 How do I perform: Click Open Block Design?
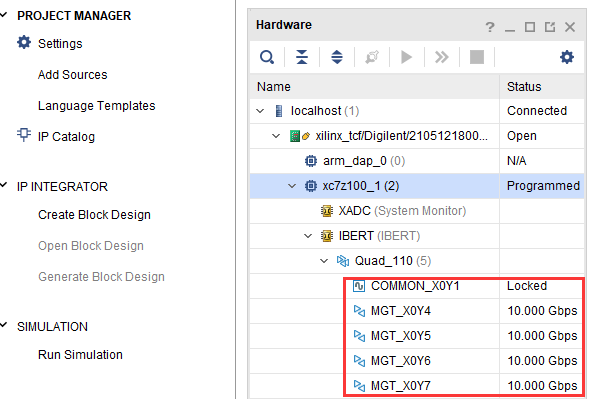coord(91,246)
